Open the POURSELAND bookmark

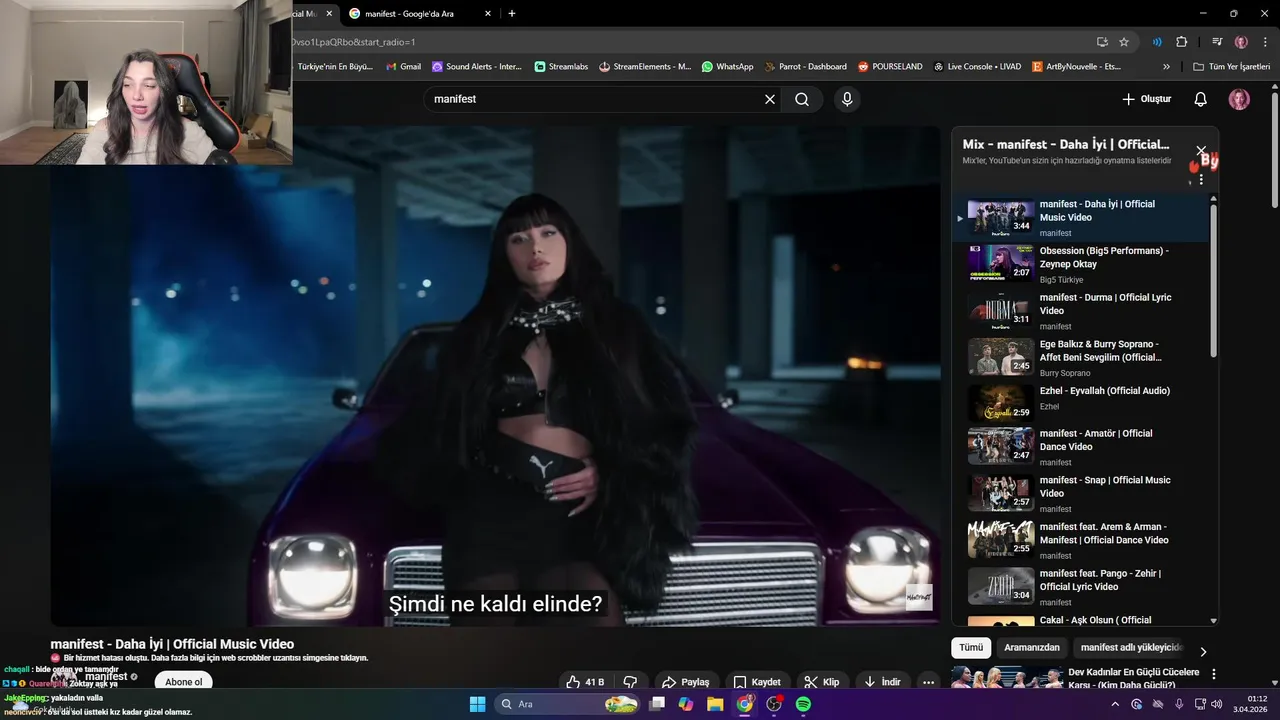[890, 66]
